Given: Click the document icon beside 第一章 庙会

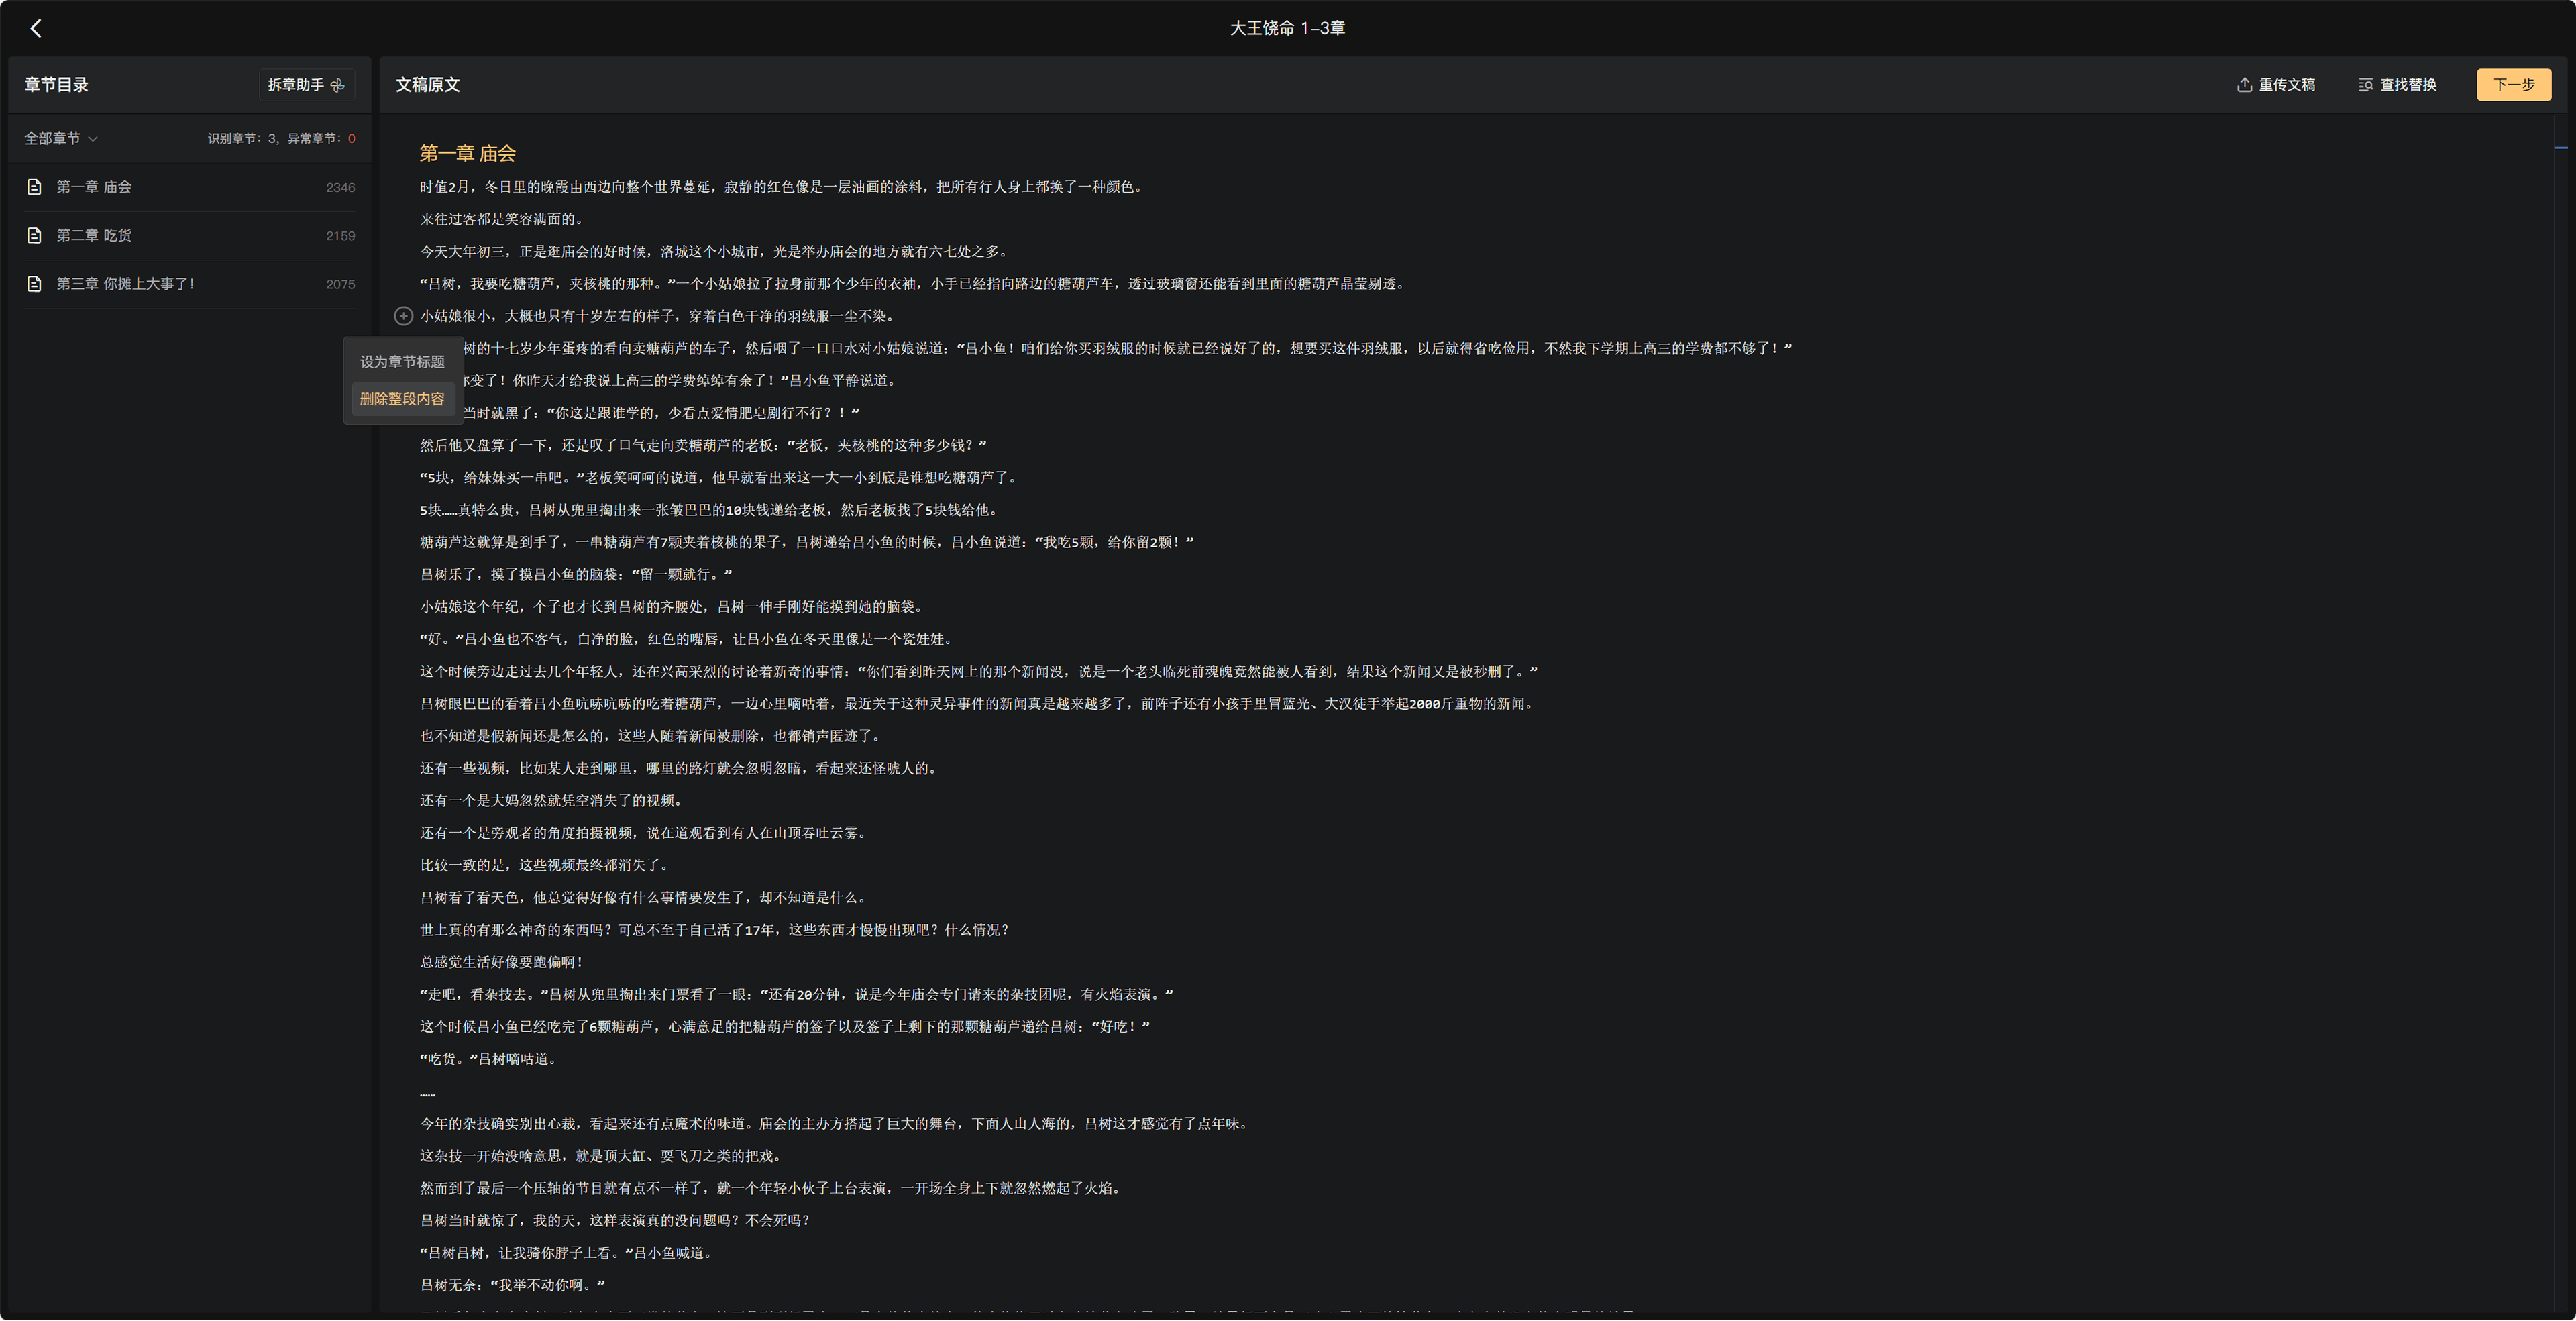Looking at the screenshot, I should (x=34, y=187).
